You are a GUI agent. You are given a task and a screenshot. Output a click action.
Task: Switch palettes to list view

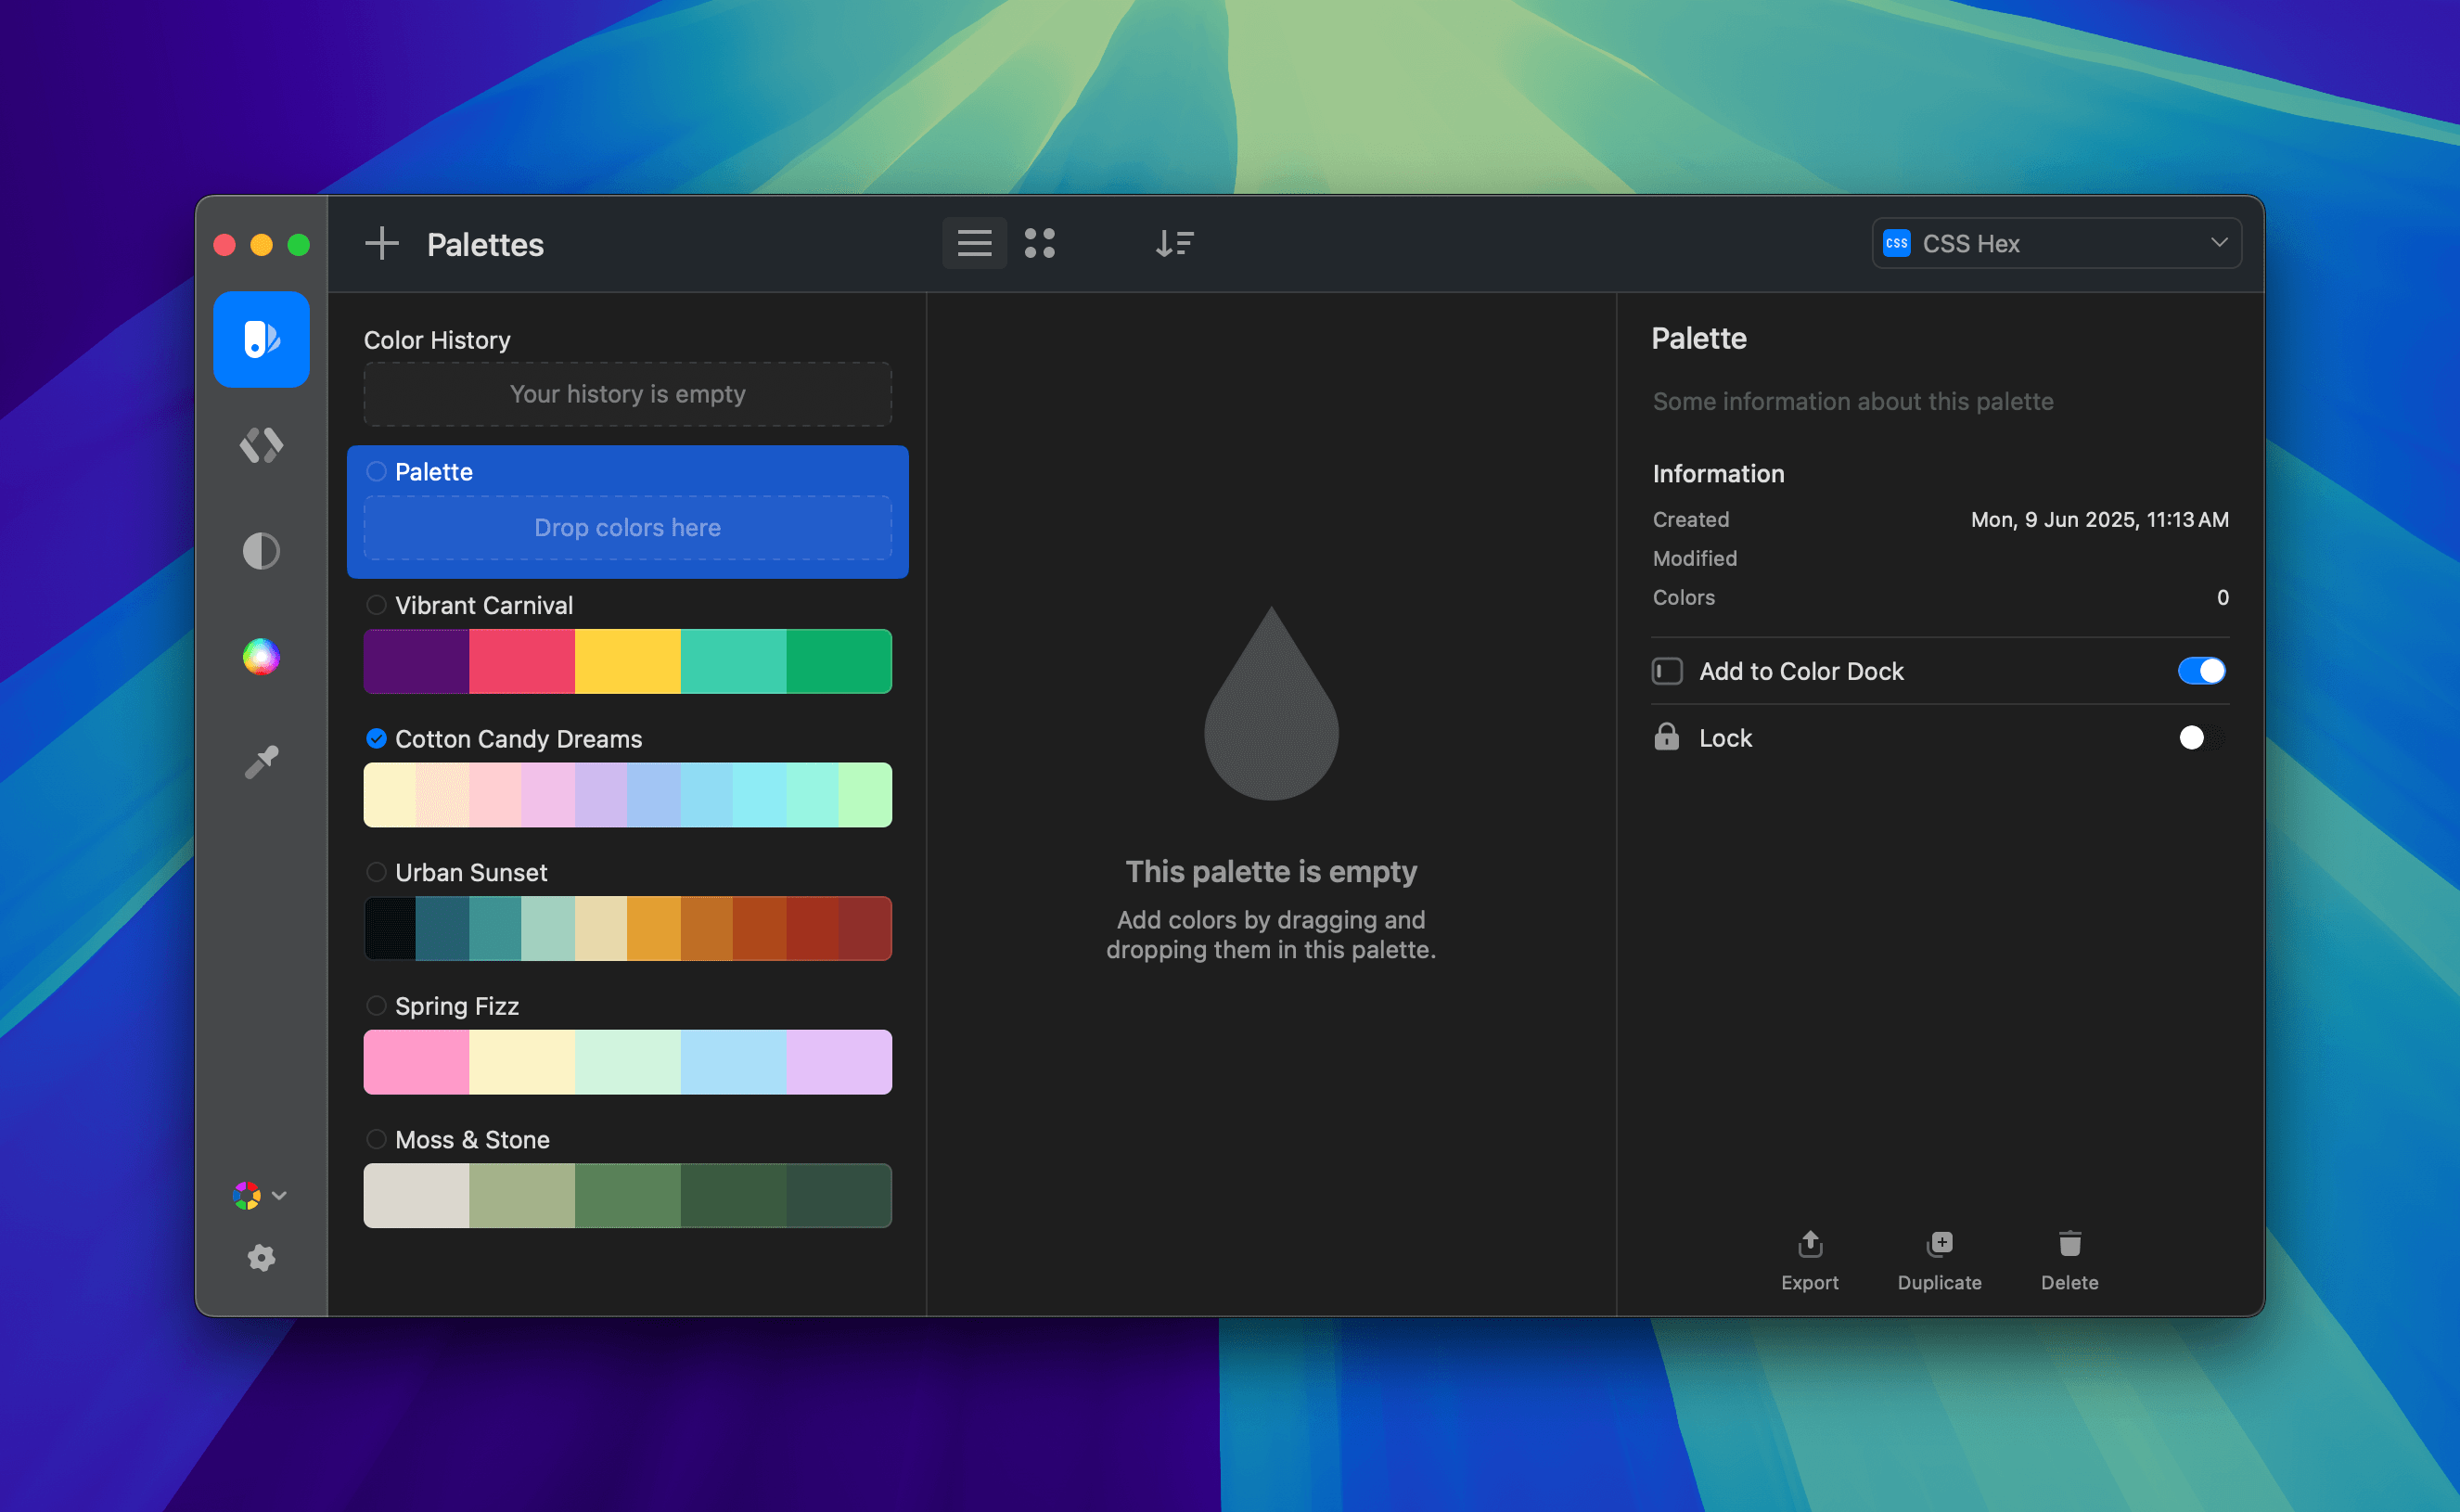click(x=974, y=243)
